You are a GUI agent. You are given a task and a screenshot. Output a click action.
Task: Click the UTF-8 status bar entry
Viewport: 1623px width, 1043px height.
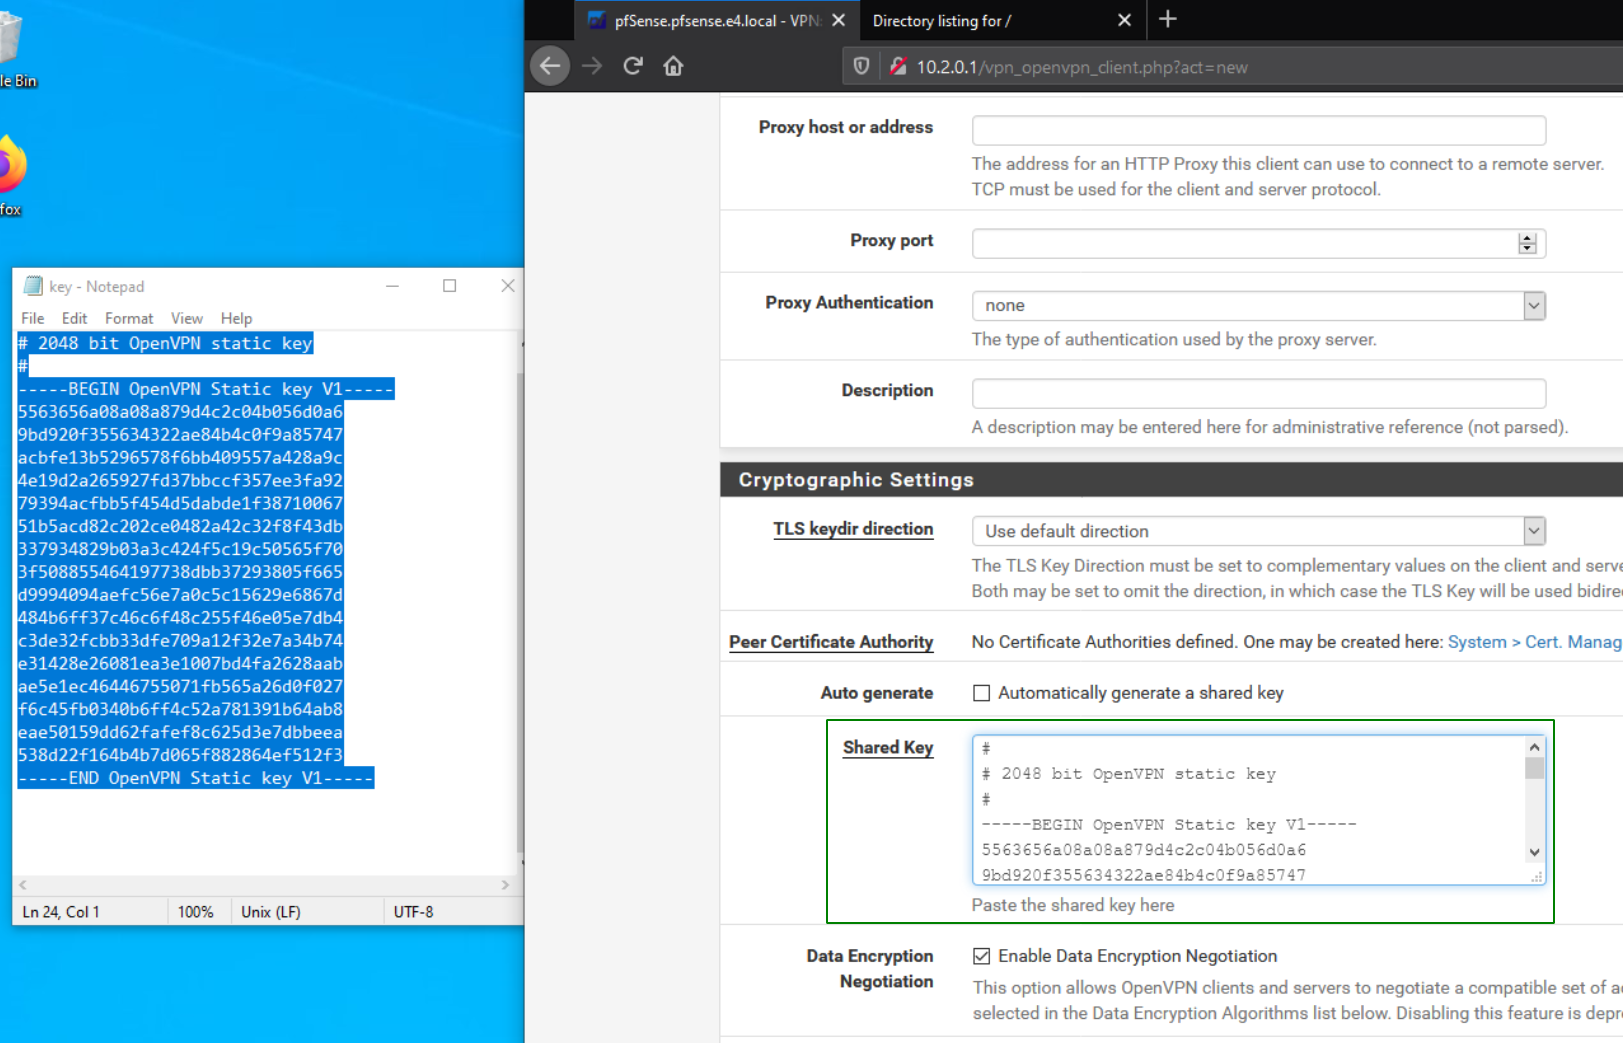point(413,912)
